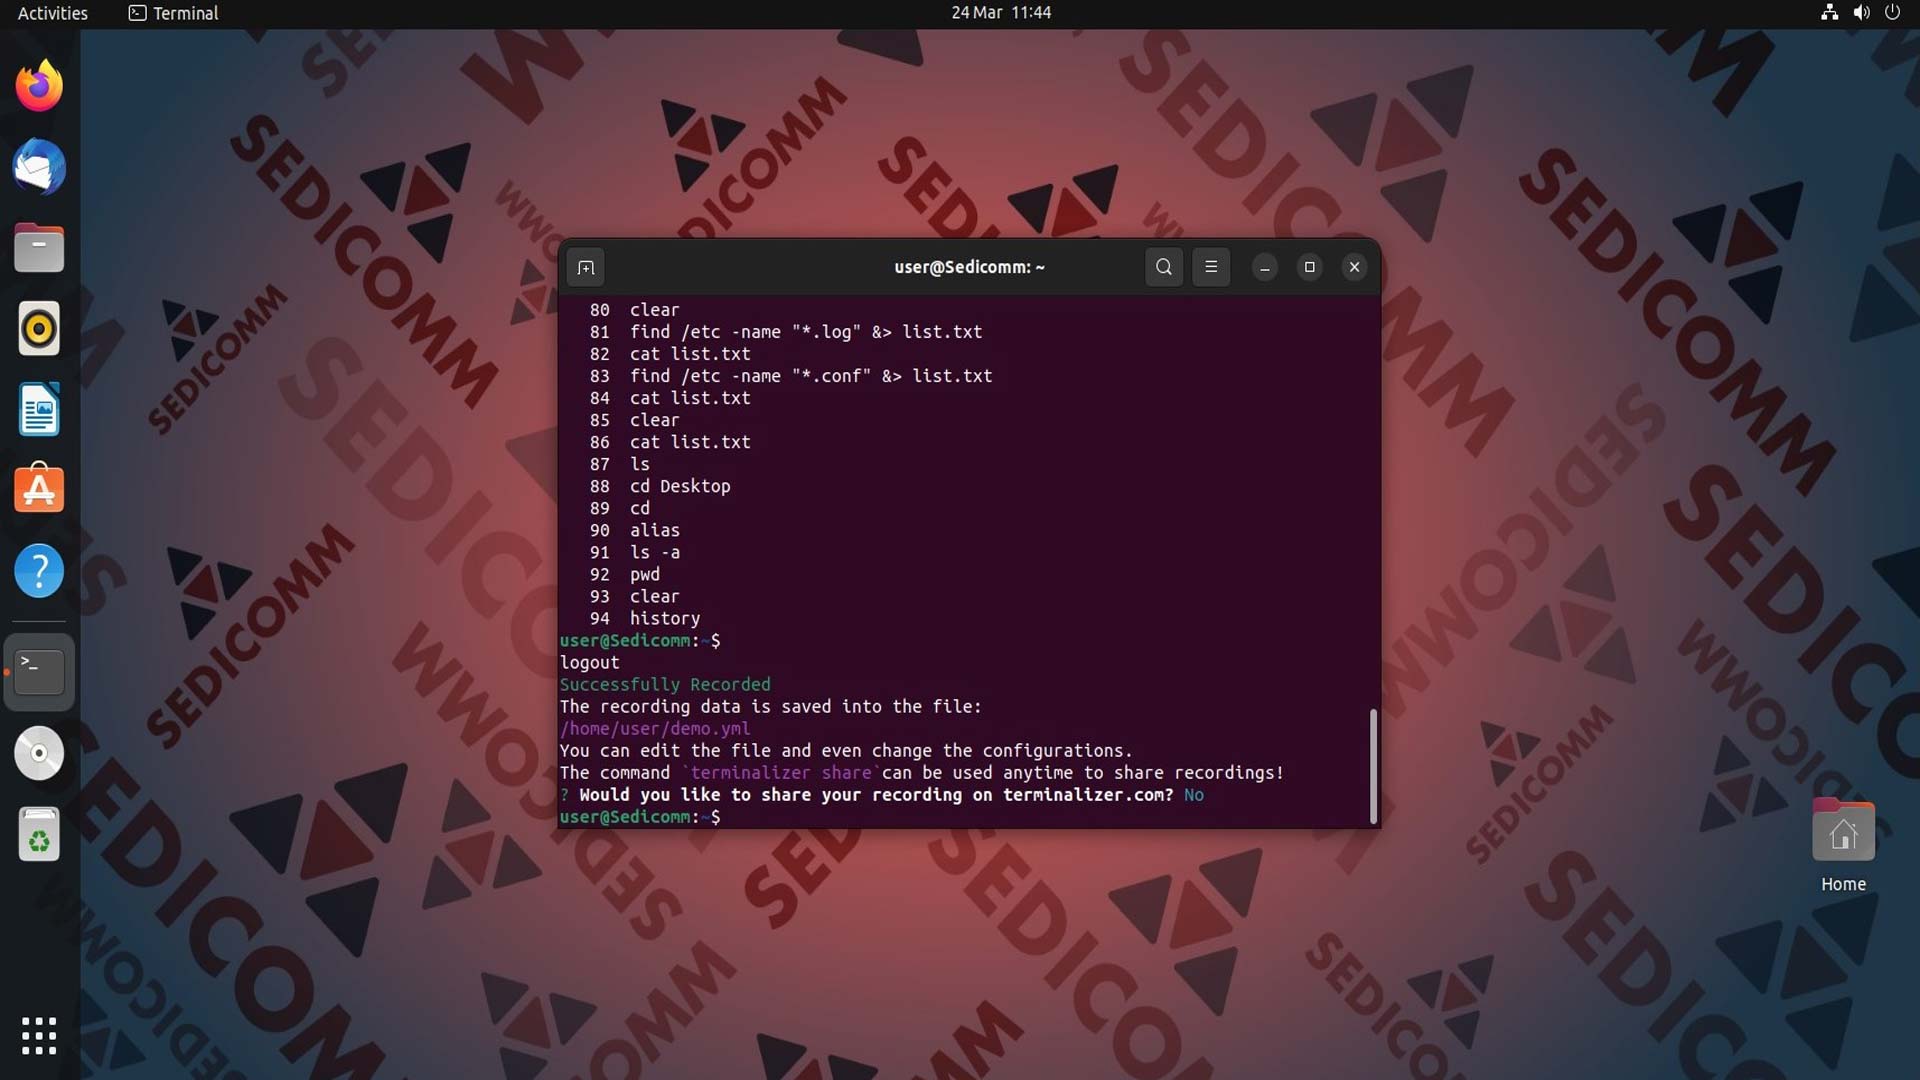The image size is (1920, 1080).
Task: Open the terminal search tool
Action: pos(1164,267)
